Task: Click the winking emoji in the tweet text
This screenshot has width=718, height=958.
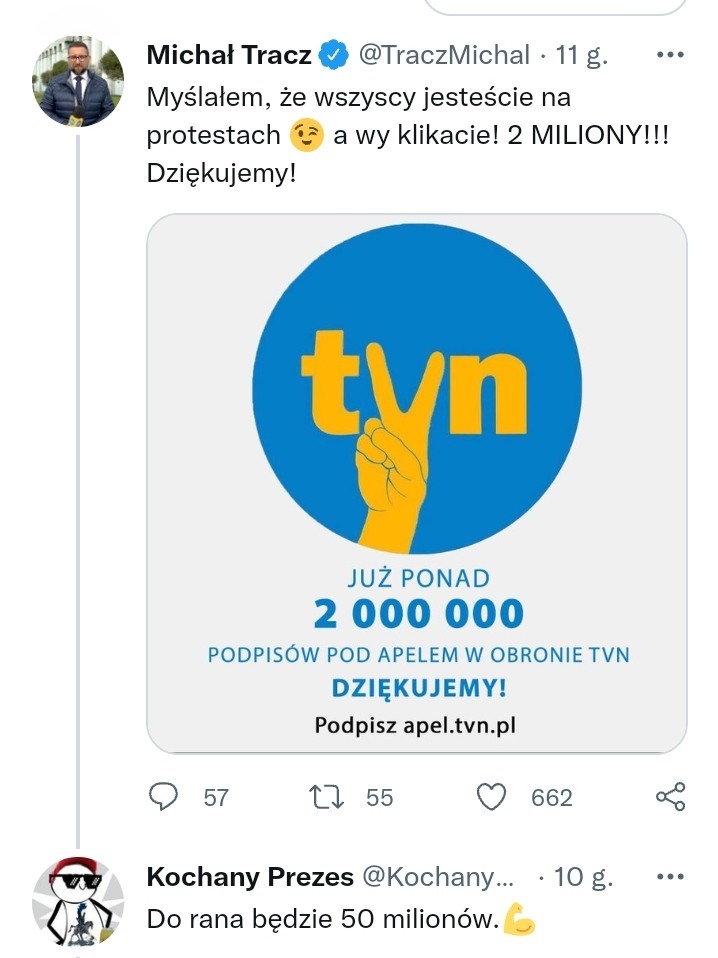Action: click(306, 135)
